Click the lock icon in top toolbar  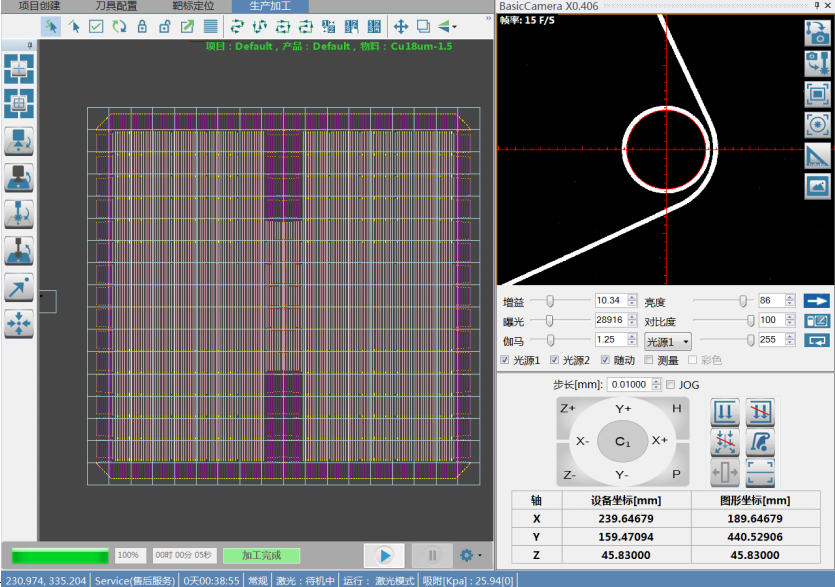click(142, 26)
